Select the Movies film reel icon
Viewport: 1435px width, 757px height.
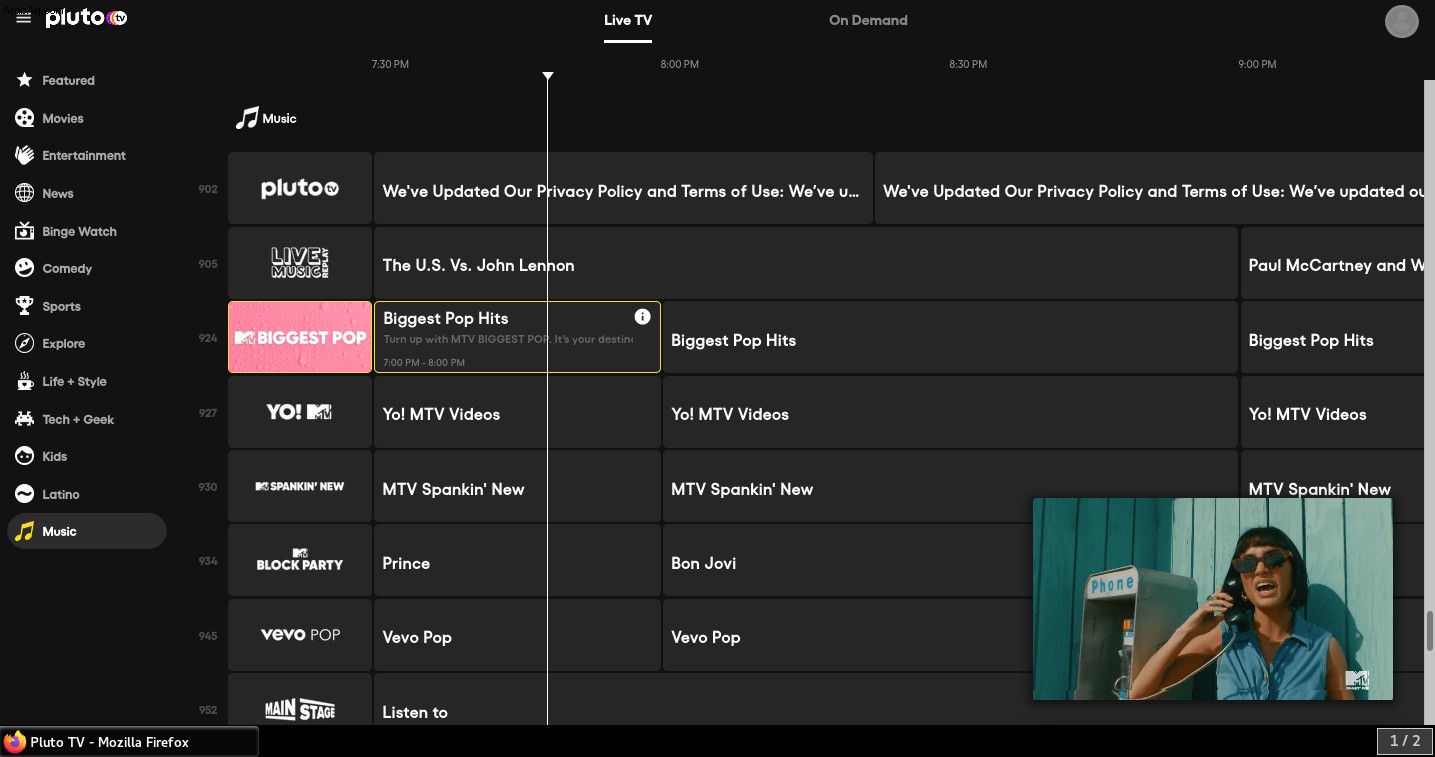coord(24,118)
